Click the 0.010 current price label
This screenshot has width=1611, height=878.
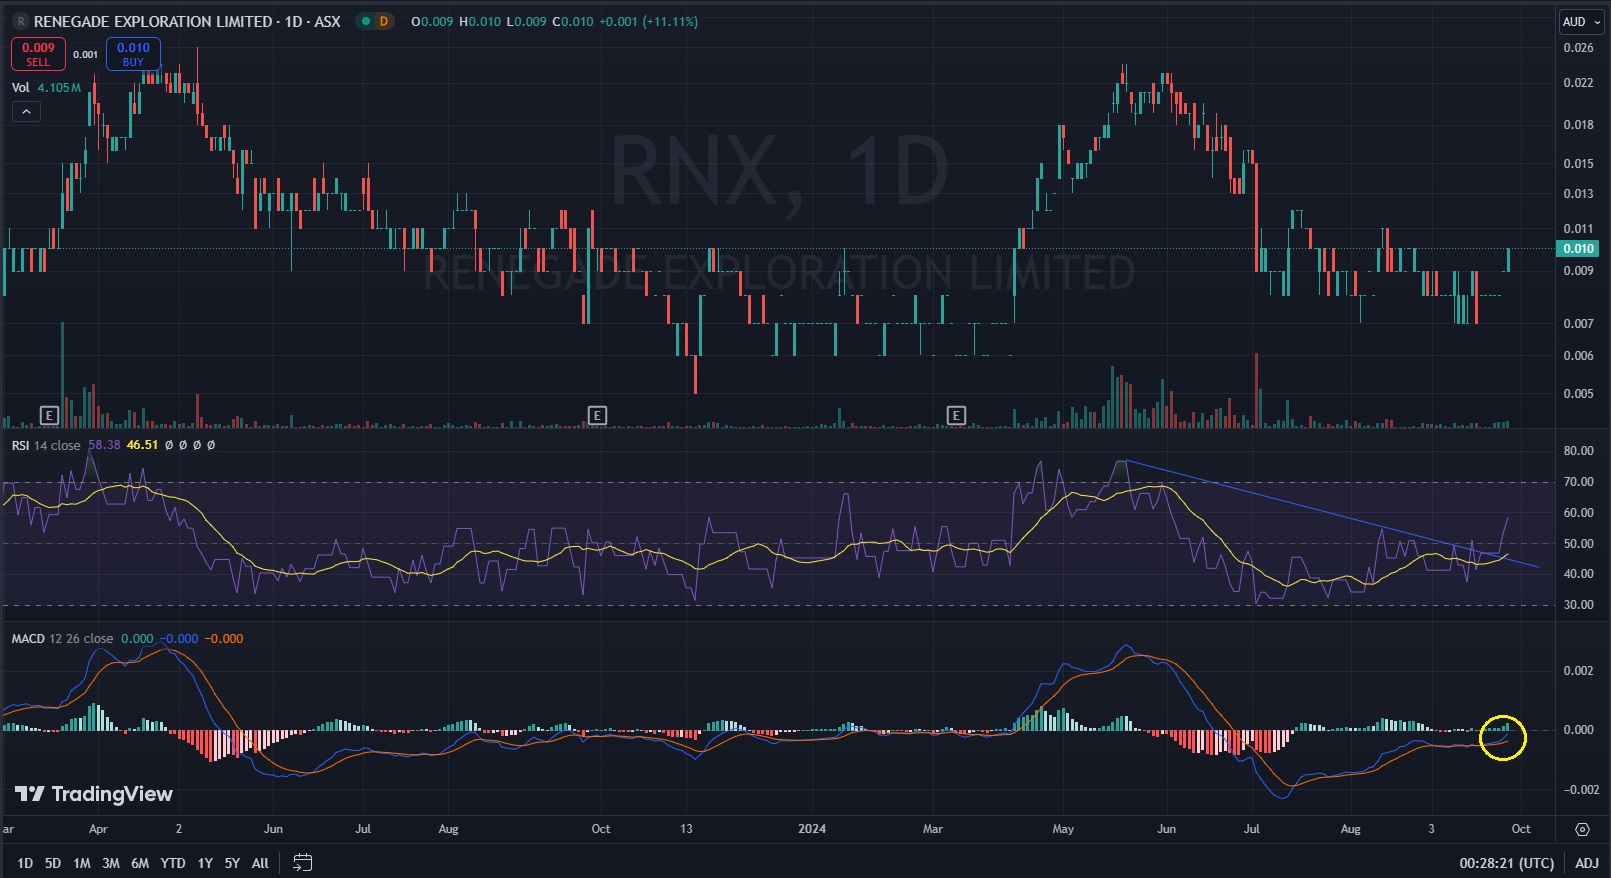coord(1579,248)
